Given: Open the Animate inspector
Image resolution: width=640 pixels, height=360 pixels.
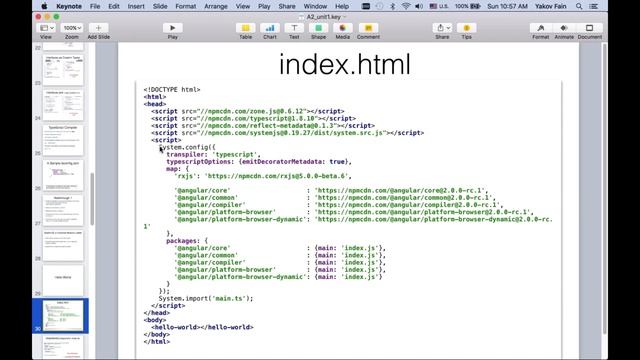Looking at the screenshot, I should pyautogui.click(x=564, y=28).
